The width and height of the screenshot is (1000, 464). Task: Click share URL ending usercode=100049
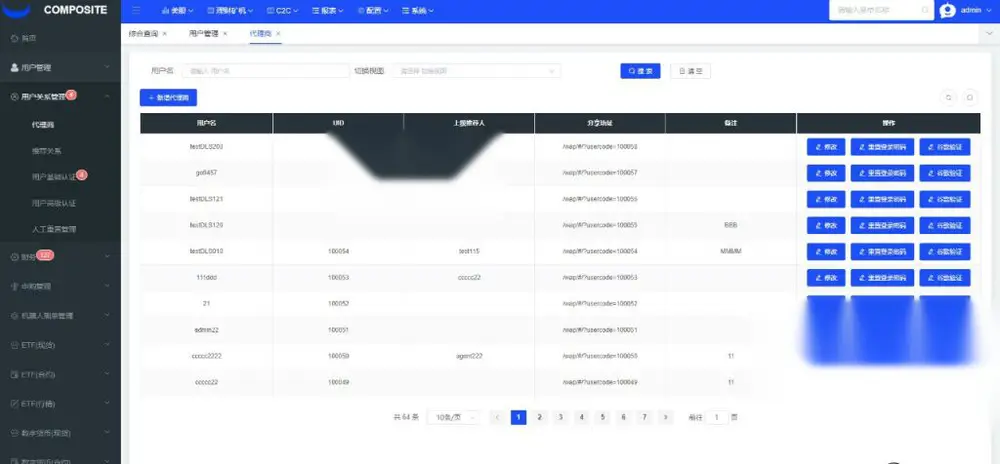coord(599,382)
